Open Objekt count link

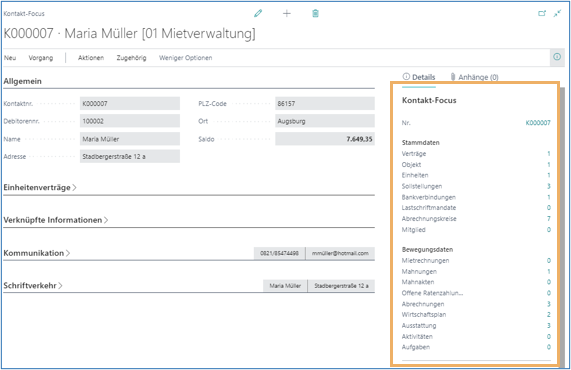[x=548, y=165]
